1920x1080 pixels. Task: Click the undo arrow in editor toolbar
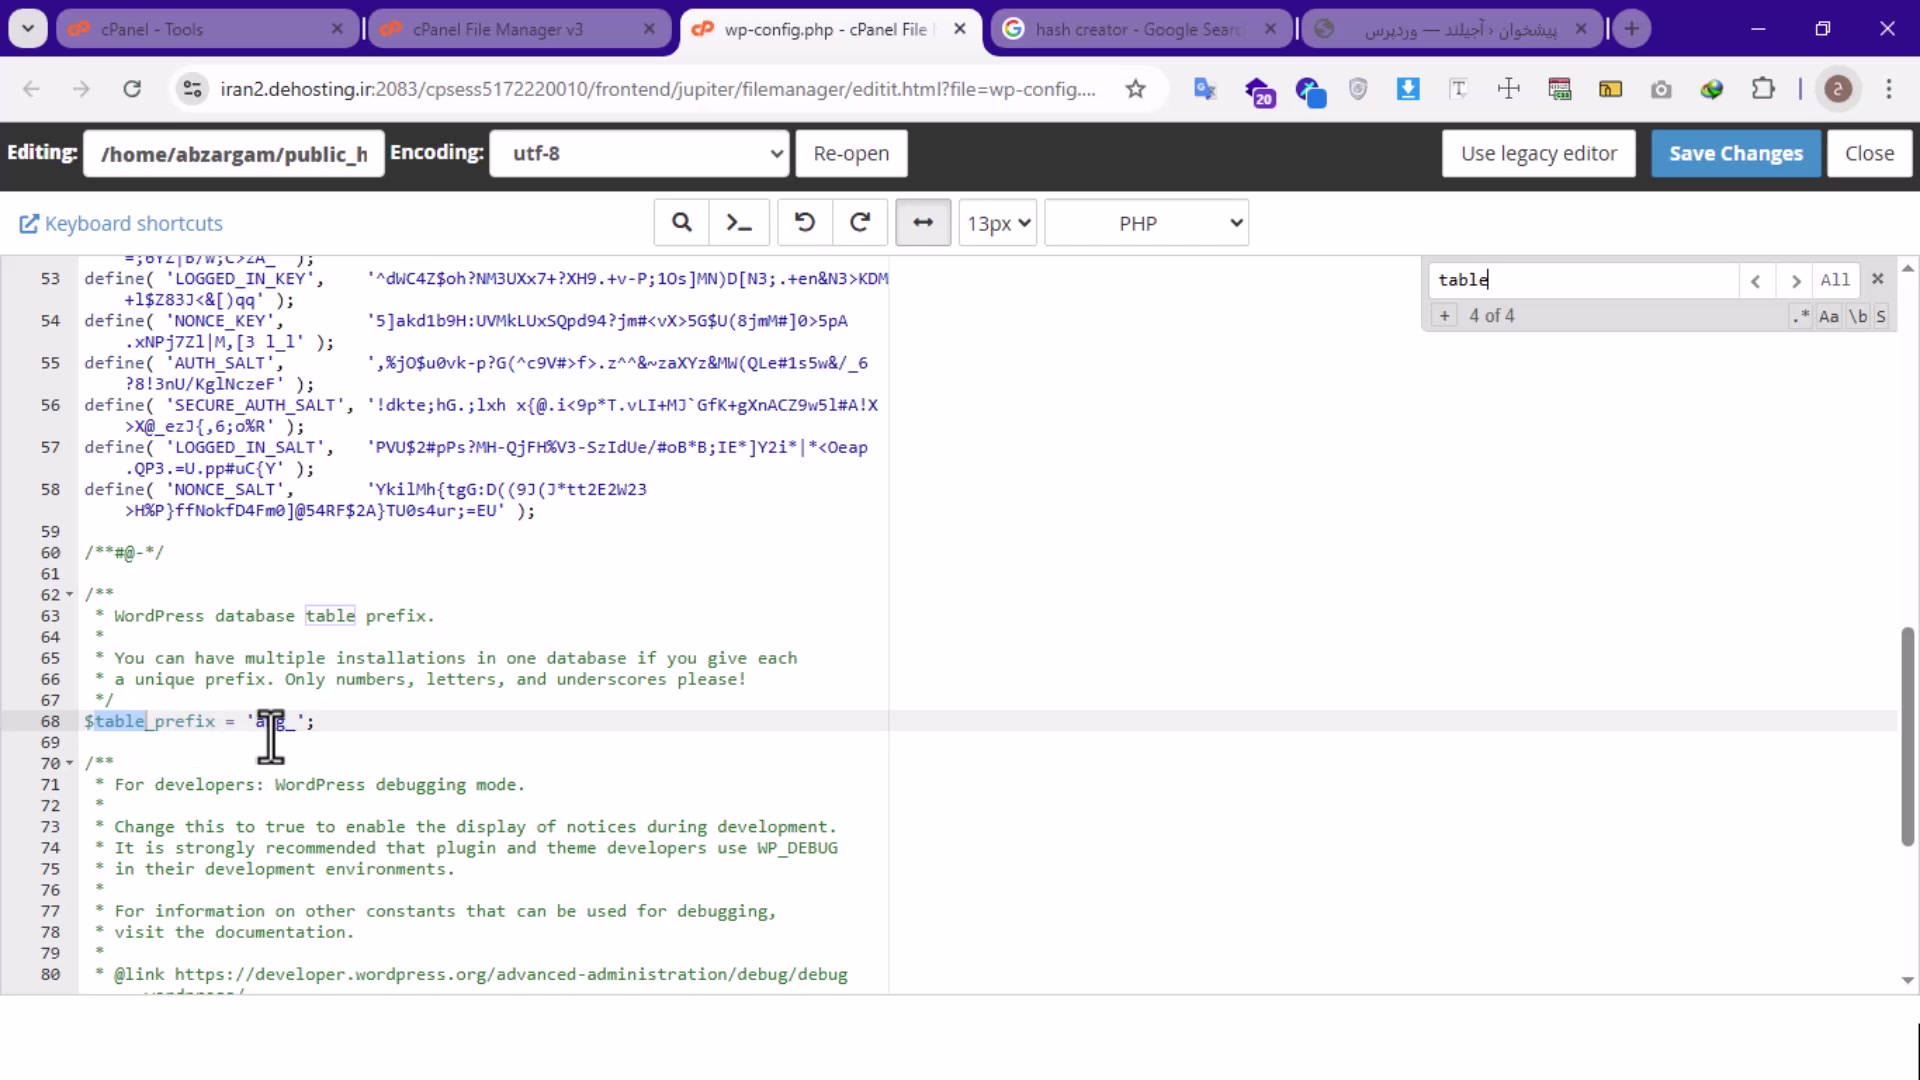click(804, 222)
